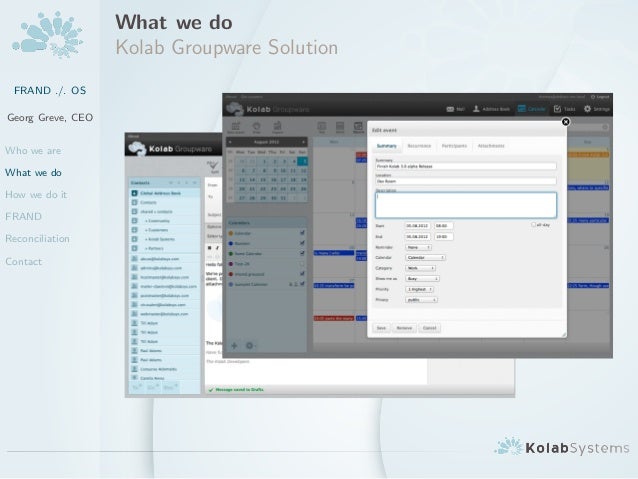This screenshot has height=479, width=638.
Task: Jump to Reconciliation slide section
Action: point(37,238)
